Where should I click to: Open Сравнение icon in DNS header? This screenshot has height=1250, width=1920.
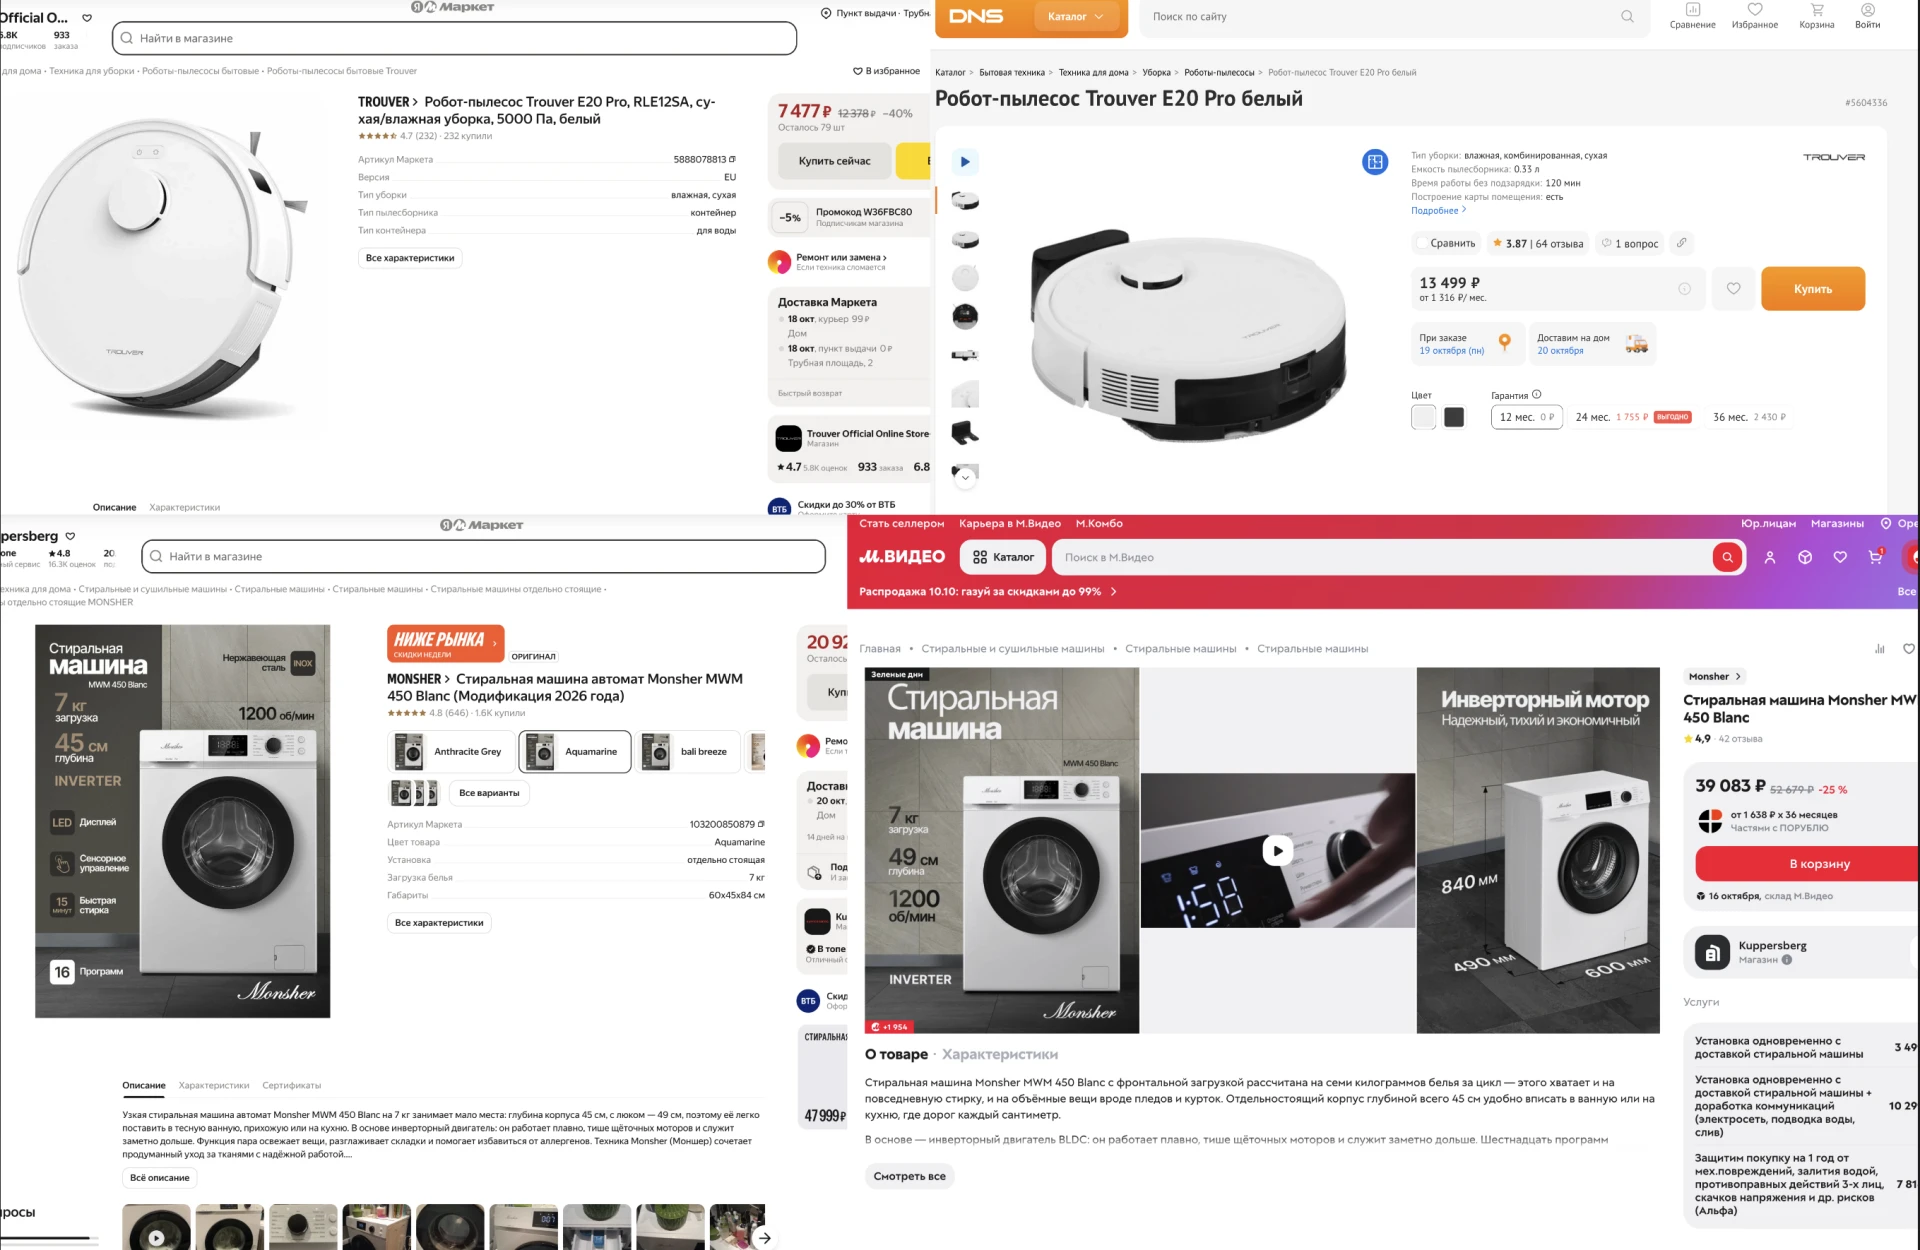coord(1692,15)
